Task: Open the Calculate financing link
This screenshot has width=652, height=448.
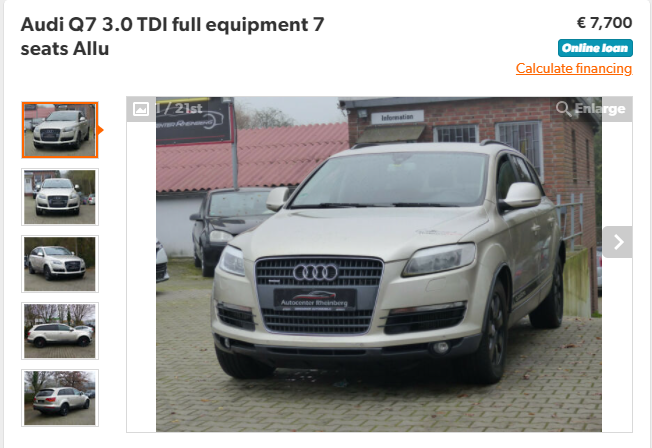Action: (x=574, y=68)
